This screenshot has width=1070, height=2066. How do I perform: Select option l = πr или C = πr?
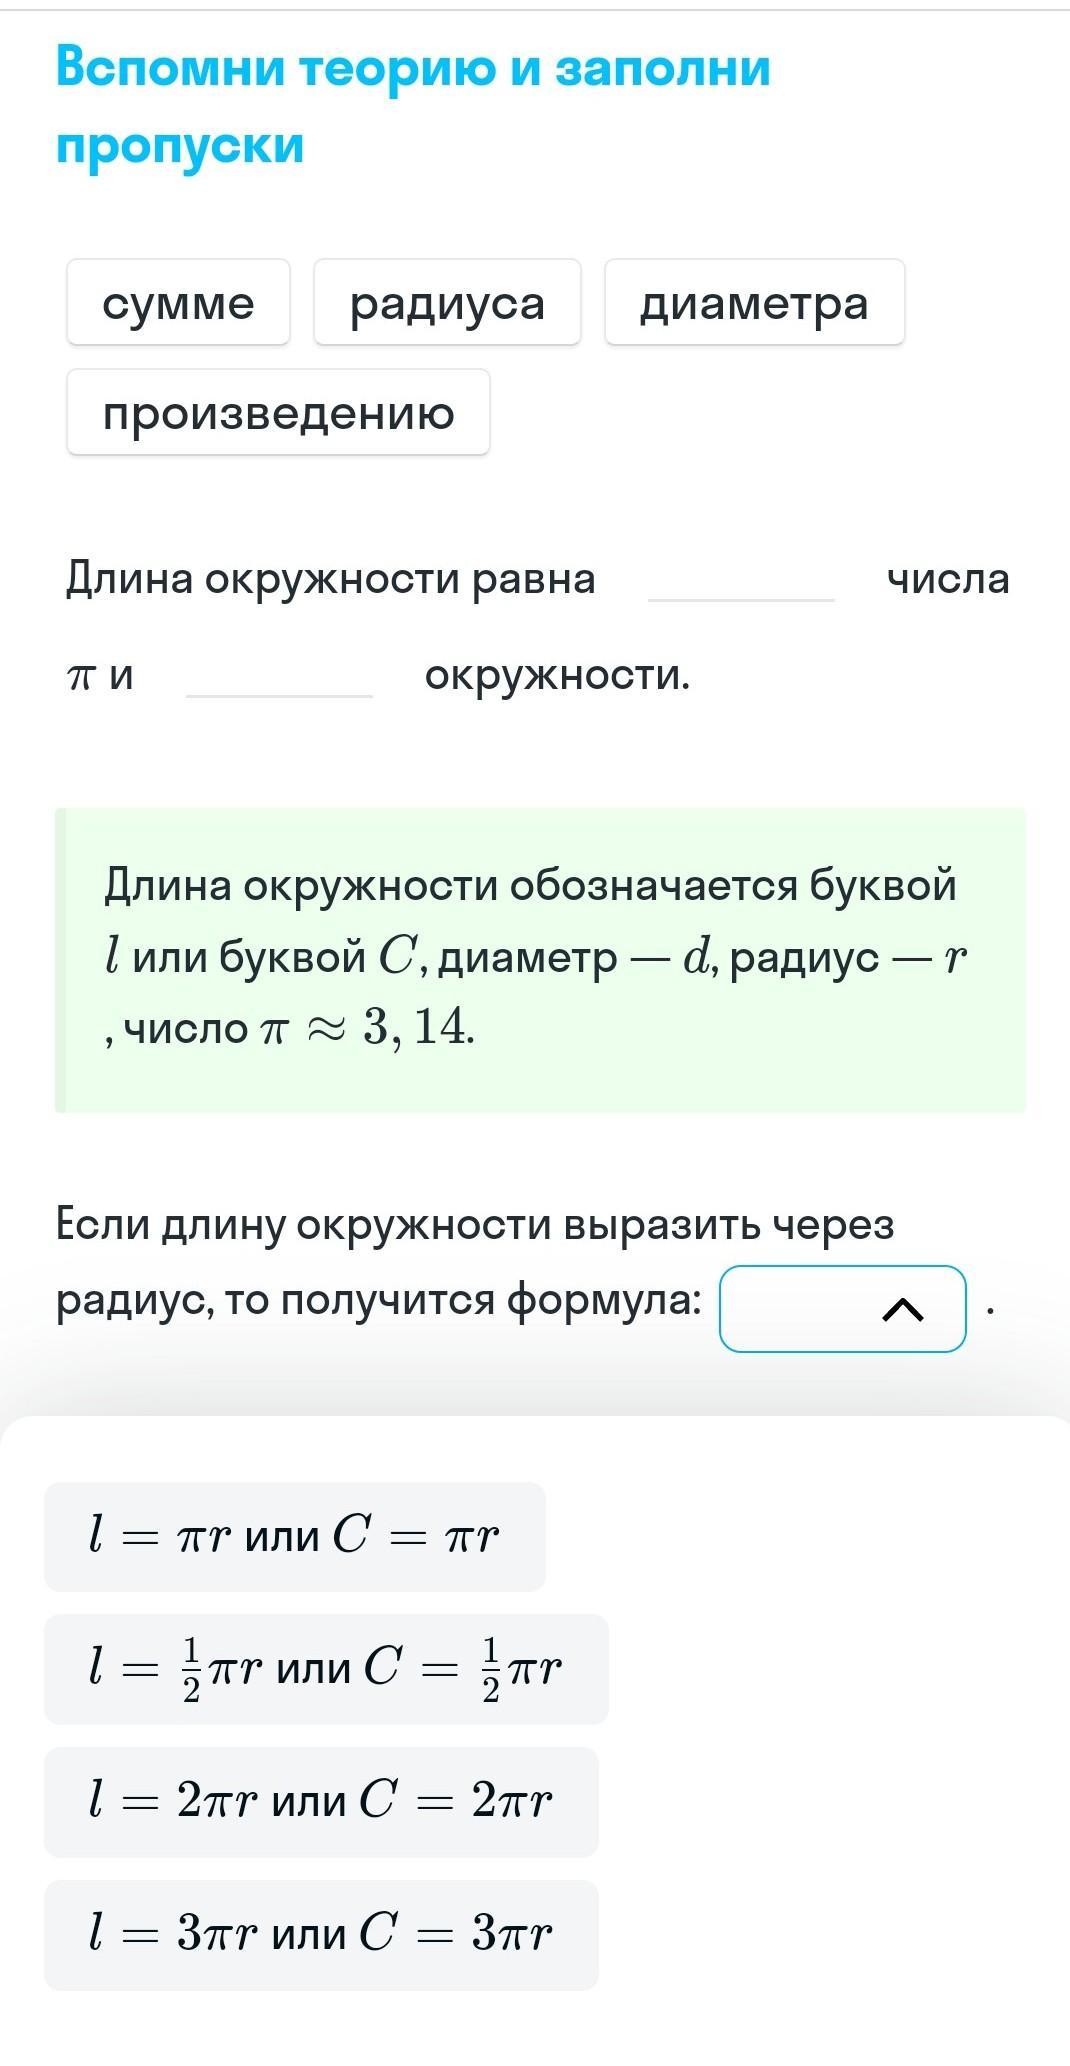[x=295, y=1536]
